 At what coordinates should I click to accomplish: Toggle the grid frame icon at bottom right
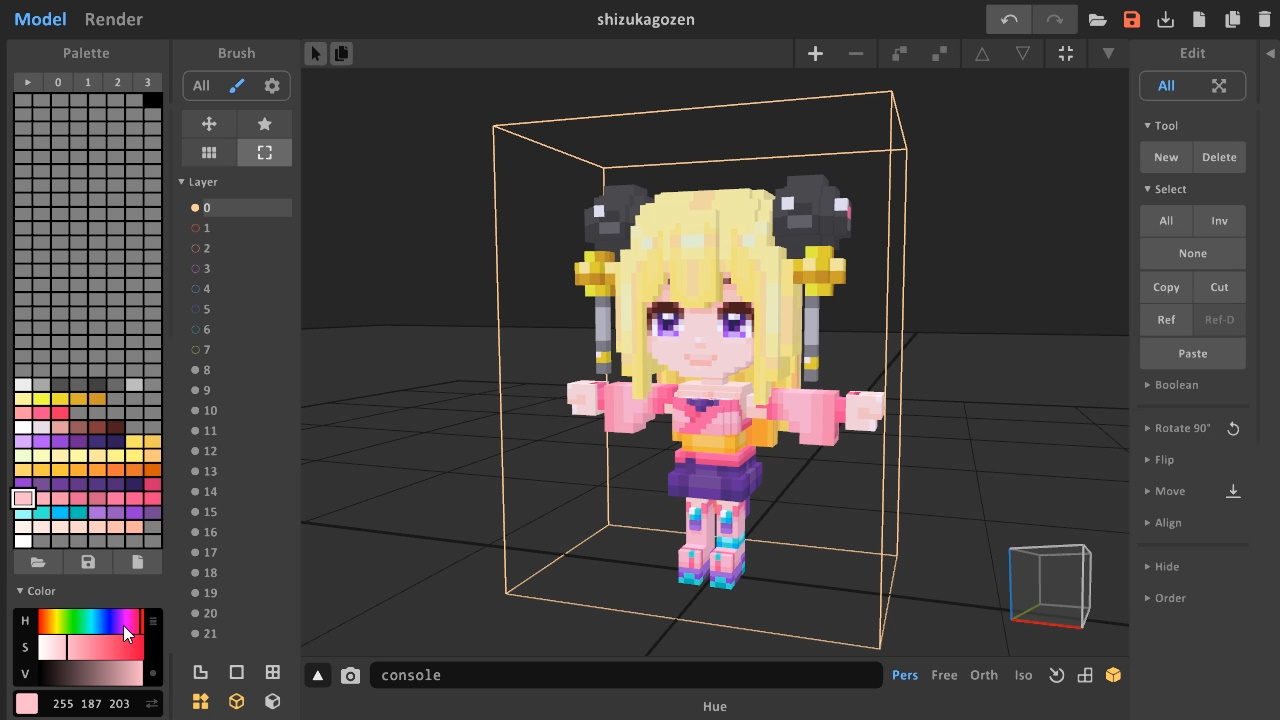pos(1085,676)
